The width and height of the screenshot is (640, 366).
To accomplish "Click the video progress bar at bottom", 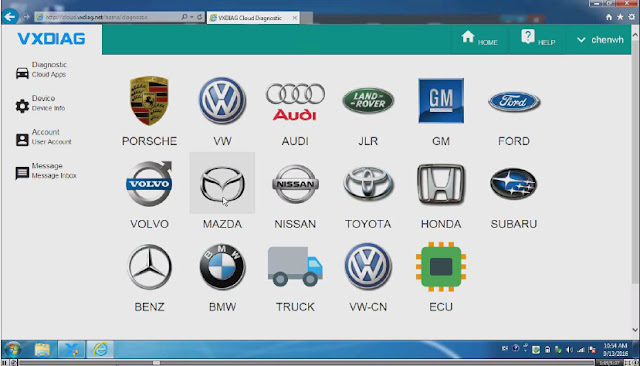I will pos(306,362).
